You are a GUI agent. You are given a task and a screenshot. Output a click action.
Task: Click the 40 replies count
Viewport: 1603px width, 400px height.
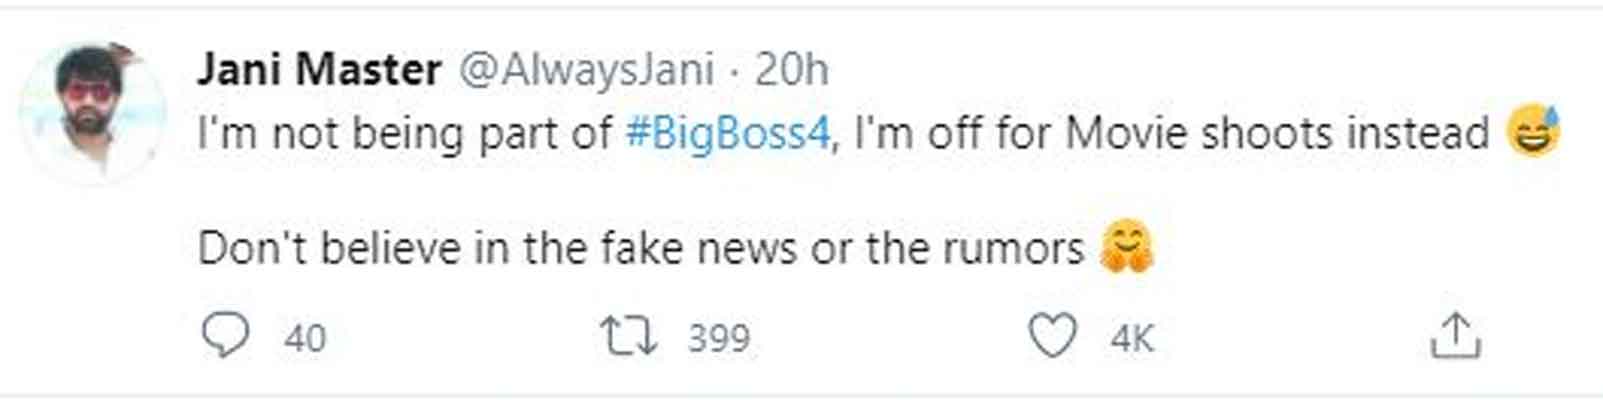point(305,338)
